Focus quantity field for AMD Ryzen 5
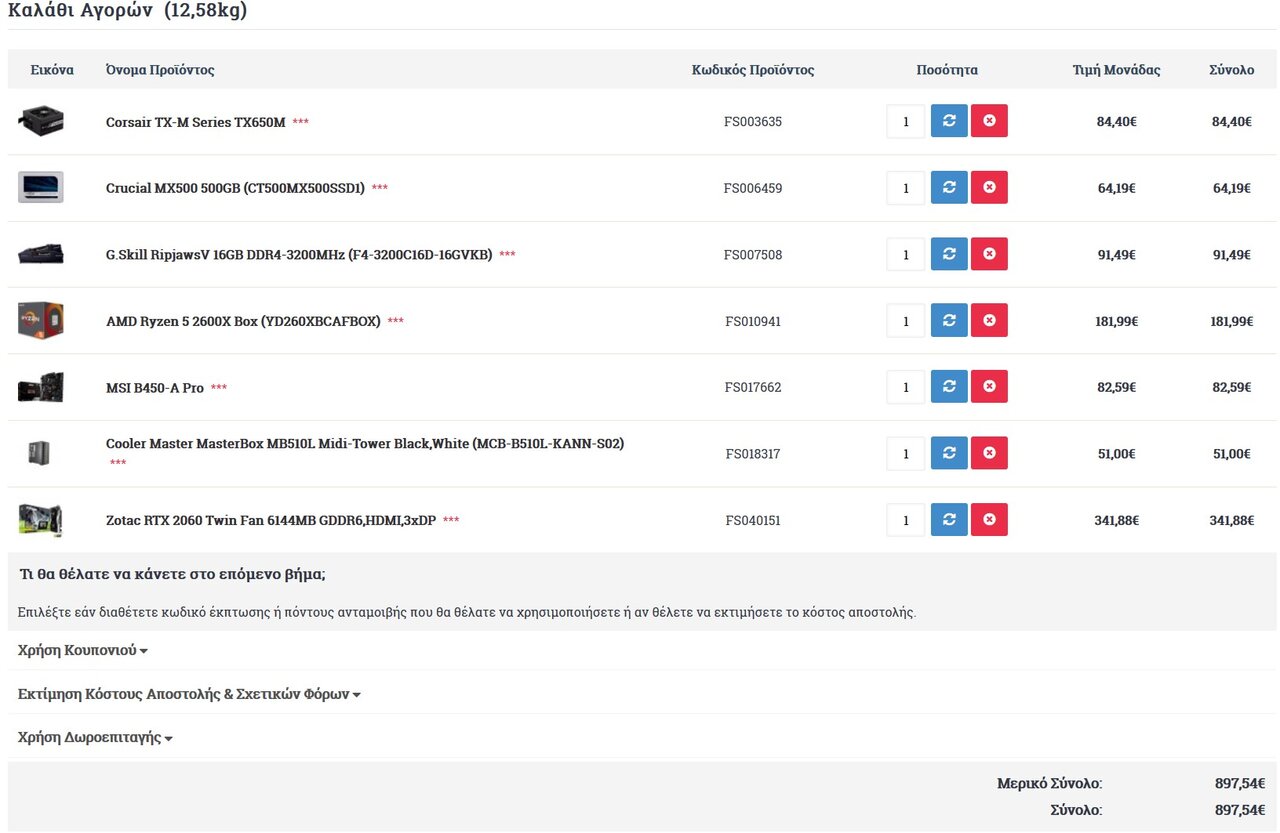This screenshot has height=833, width=1280. click(x=906, y=320)
